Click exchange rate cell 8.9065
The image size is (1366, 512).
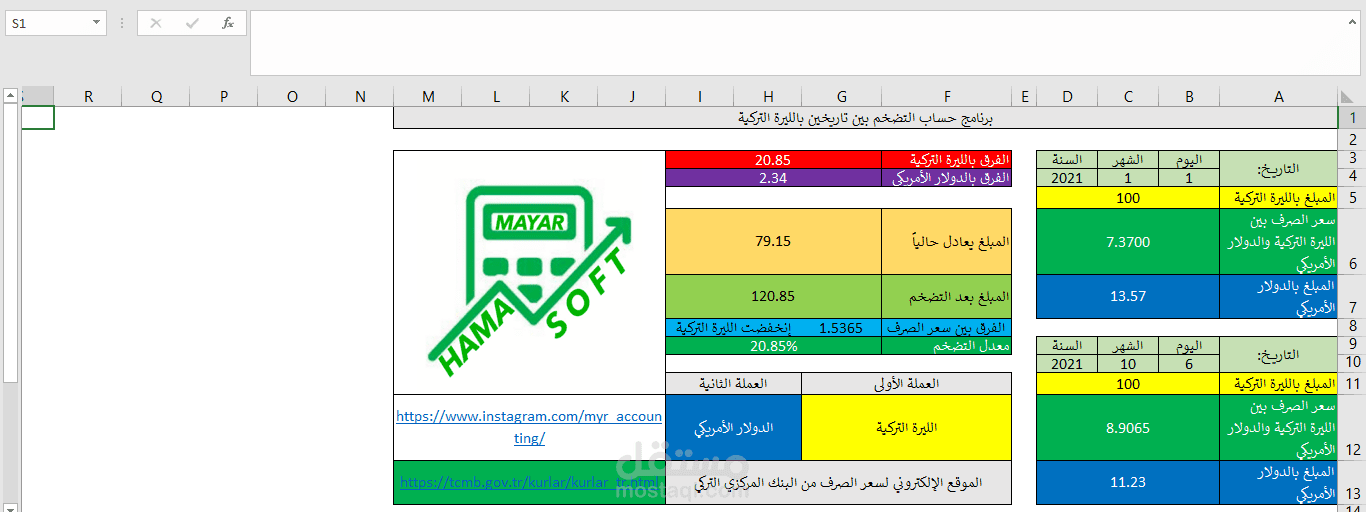click(1128, 427)
